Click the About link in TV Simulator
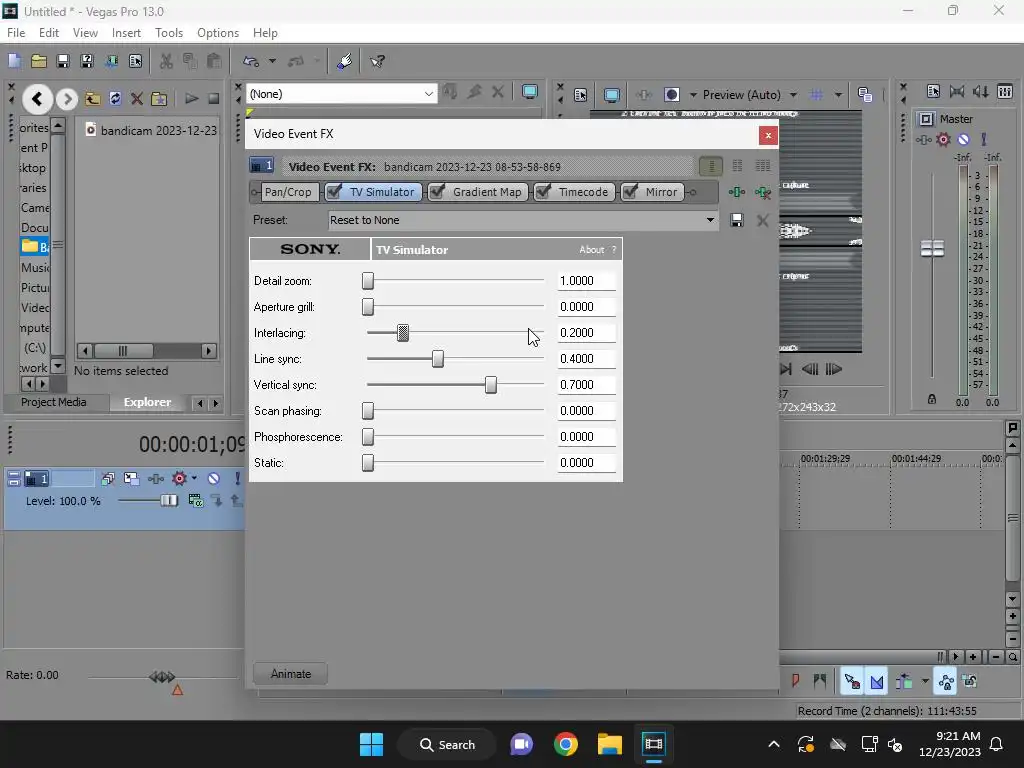This screenshot has width=1024, height=768. click(592, 249)
